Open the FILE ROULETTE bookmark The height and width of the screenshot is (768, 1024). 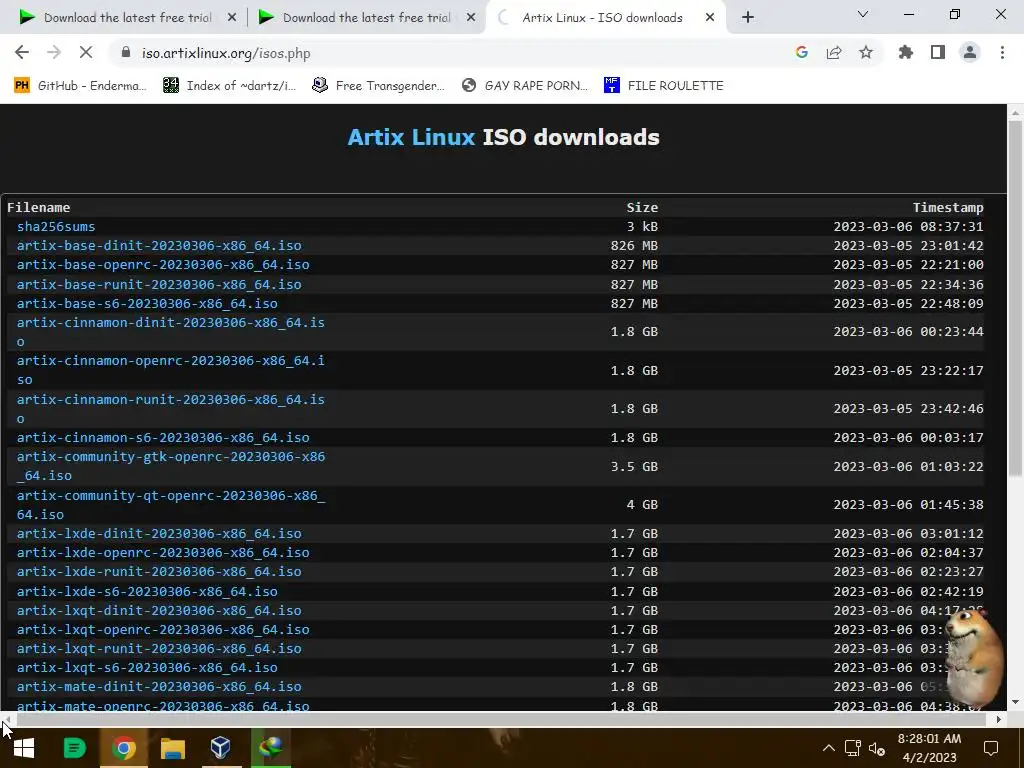[x=664, y=86]
